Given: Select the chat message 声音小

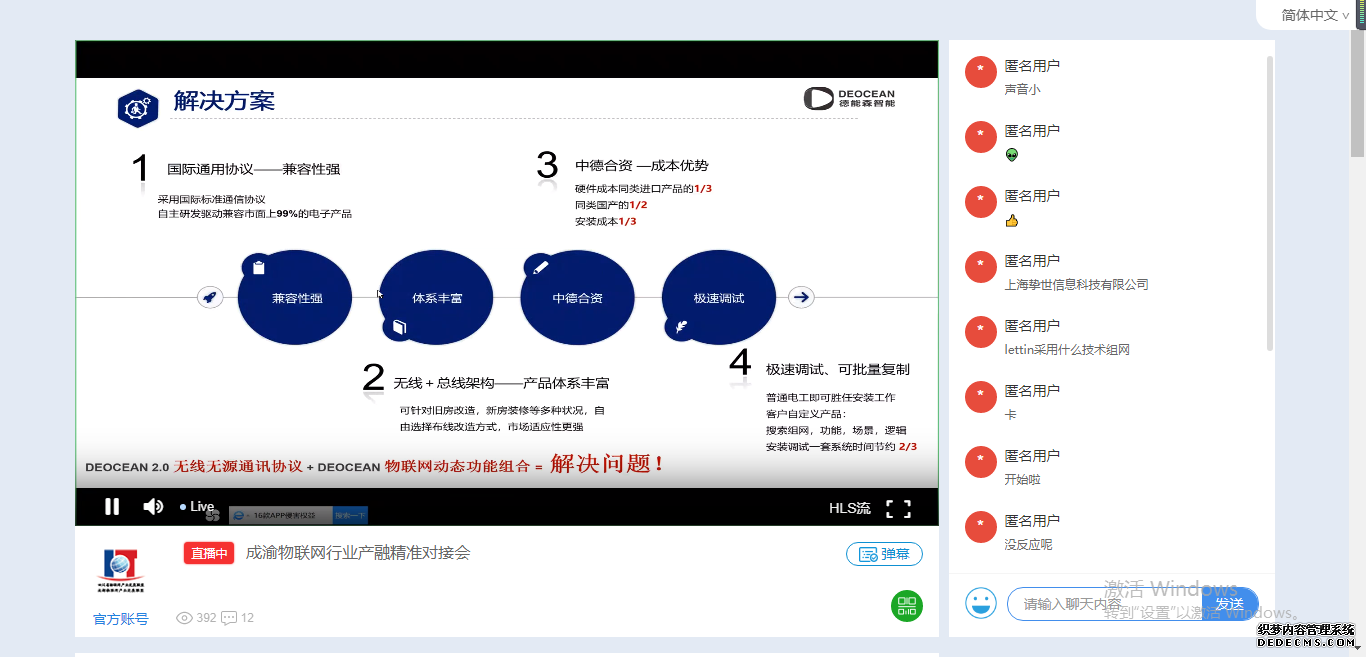Looking at the screenshot, I should (1022, 90).
